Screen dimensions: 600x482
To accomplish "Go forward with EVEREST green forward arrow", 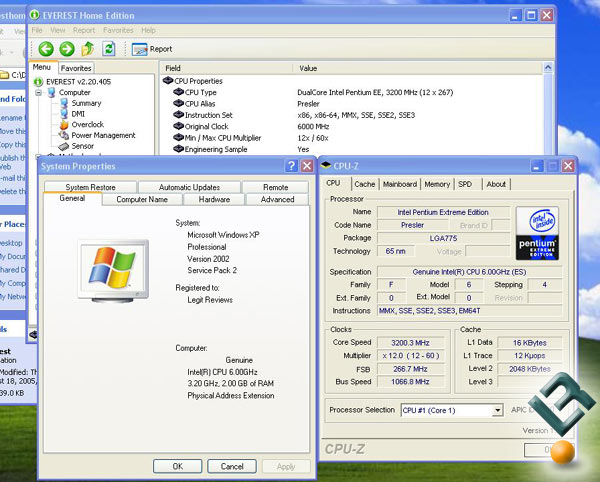I will pyautogui.click(x=67, y=49).
